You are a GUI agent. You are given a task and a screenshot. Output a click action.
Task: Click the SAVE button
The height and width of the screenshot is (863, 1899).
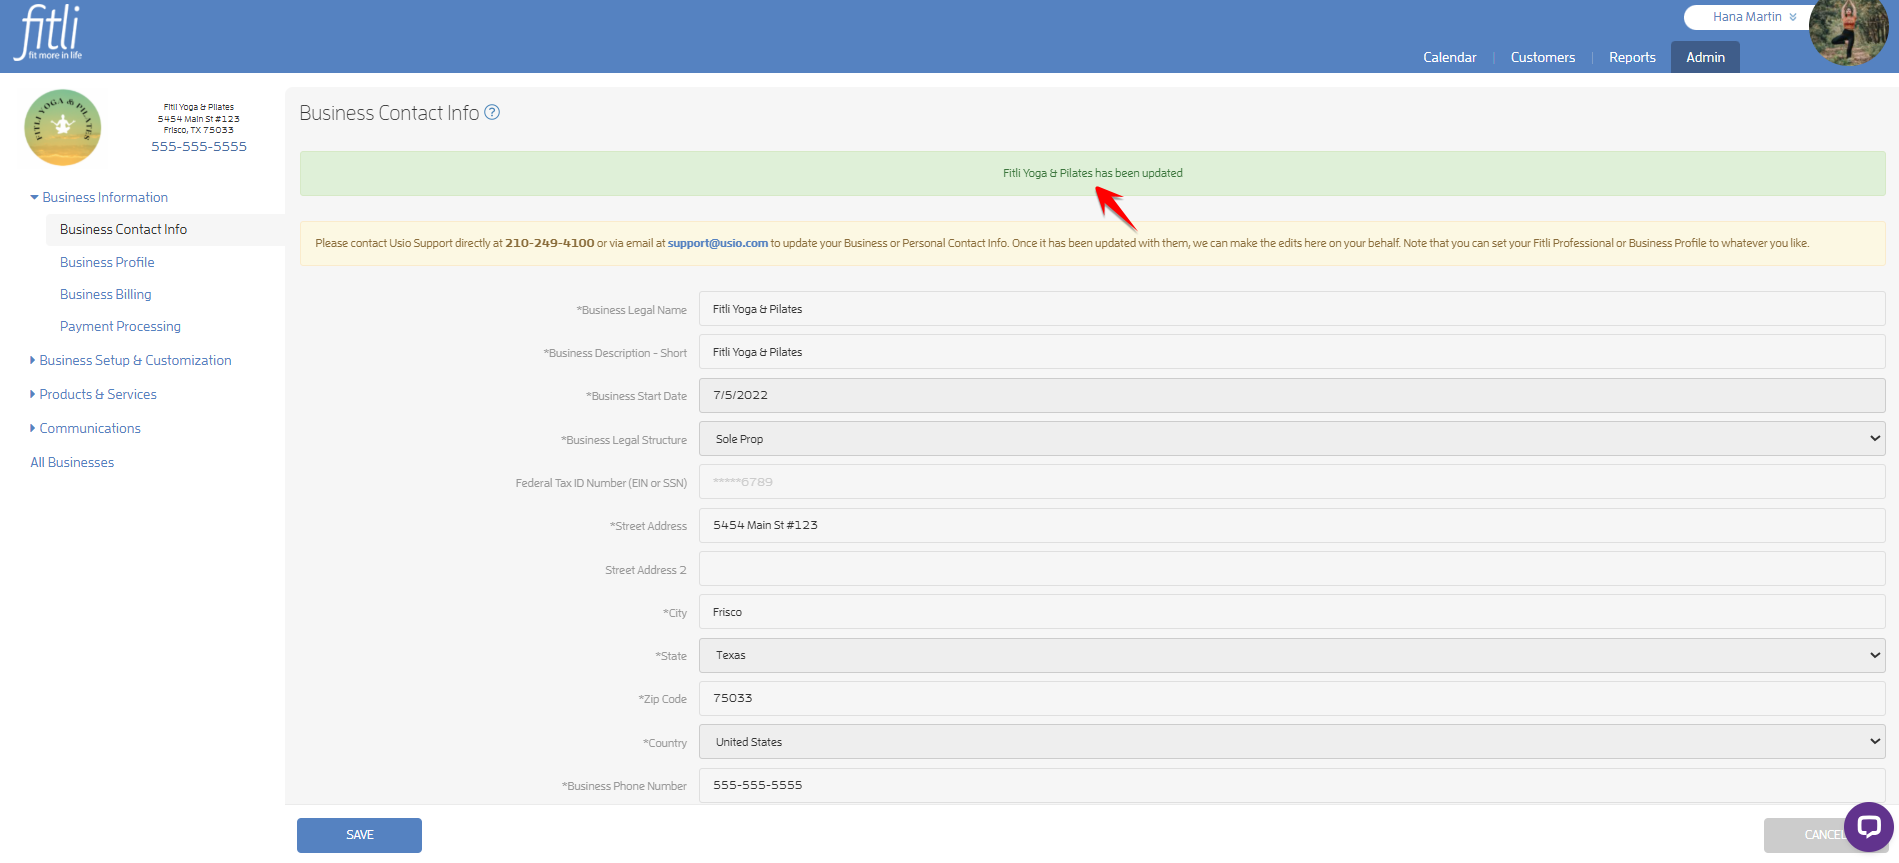coord(359,835)
